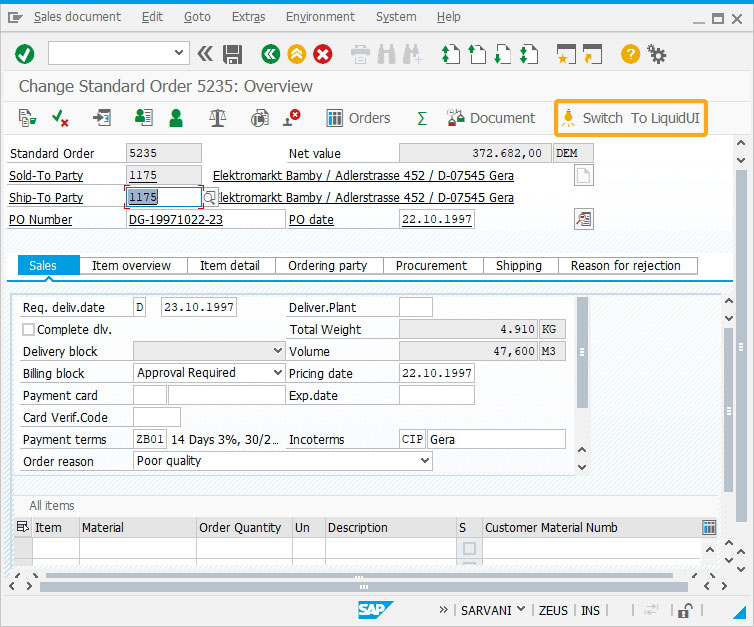This screenshot has height=627, width=754.
Task: Click the Ship-To Party input field
Action: [x=163, y=197]
